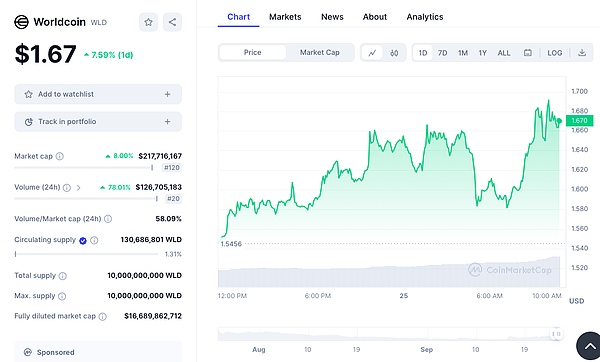This screenshot has height=362, width=600.
Task: Show Volume/Market cap info icon
Action: pyautogui.click(x=108, y=219)
